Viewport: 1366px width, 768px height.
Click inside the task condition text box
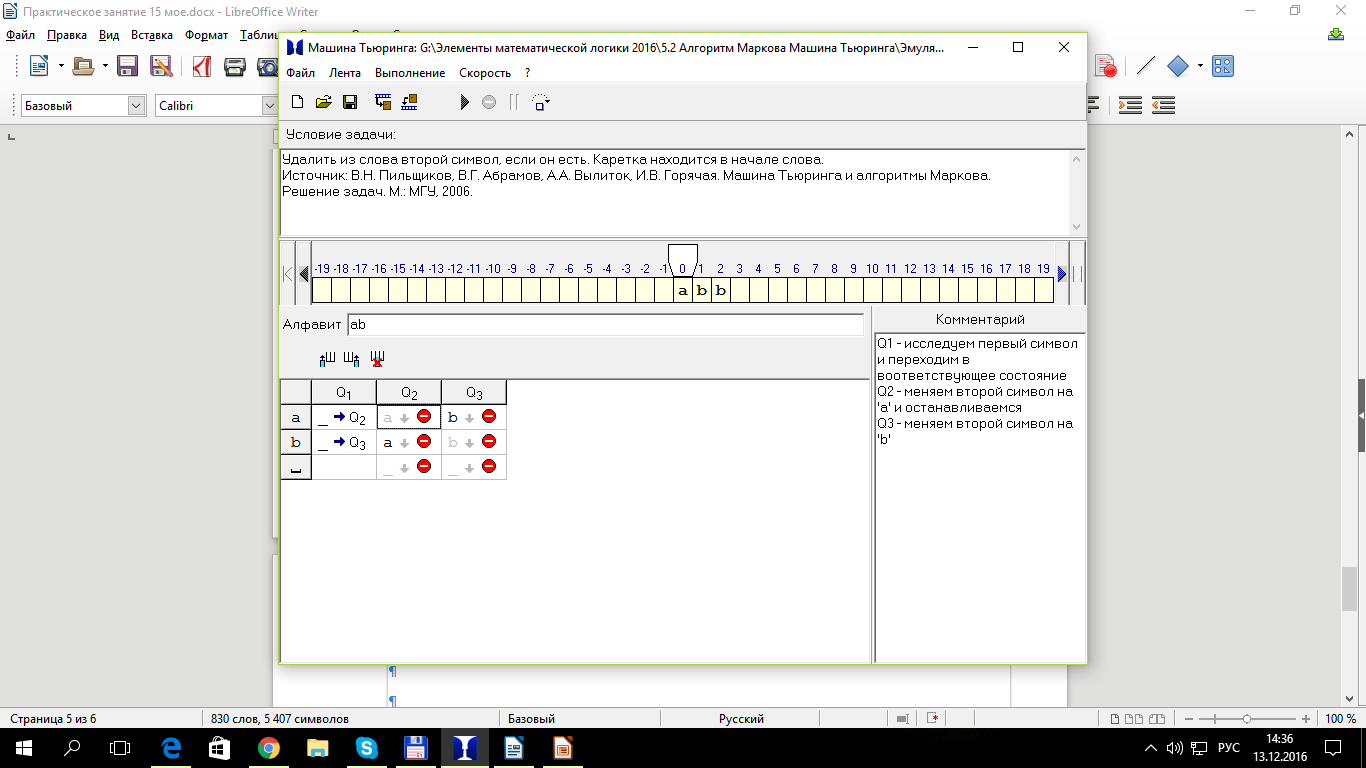tap(675, 193)
